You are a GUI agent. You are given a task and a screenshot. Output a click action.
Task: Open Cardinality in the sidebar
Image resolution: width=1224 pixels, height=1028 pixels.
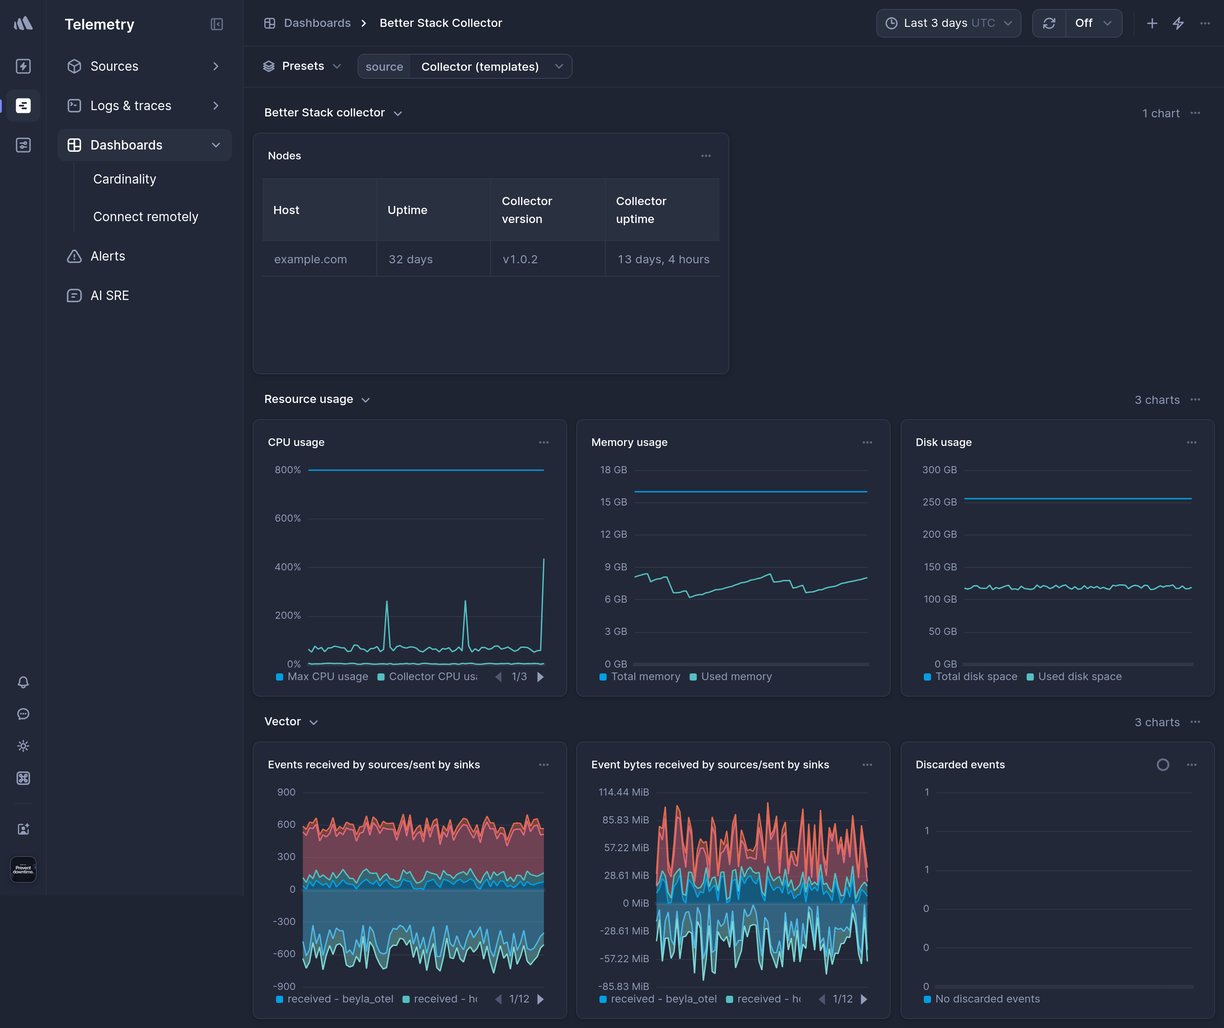tap(125, 179)
